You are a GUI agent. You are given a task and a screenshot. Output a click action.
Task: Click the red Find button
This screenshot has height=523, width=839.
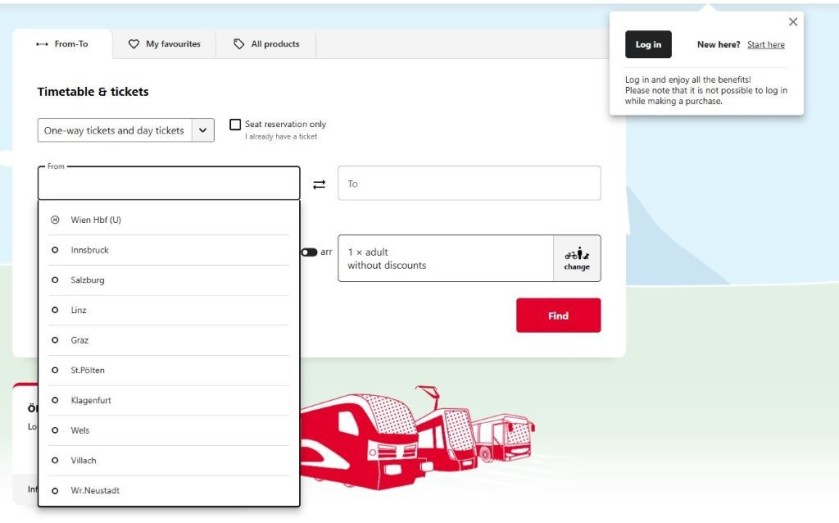click(558, 315)
